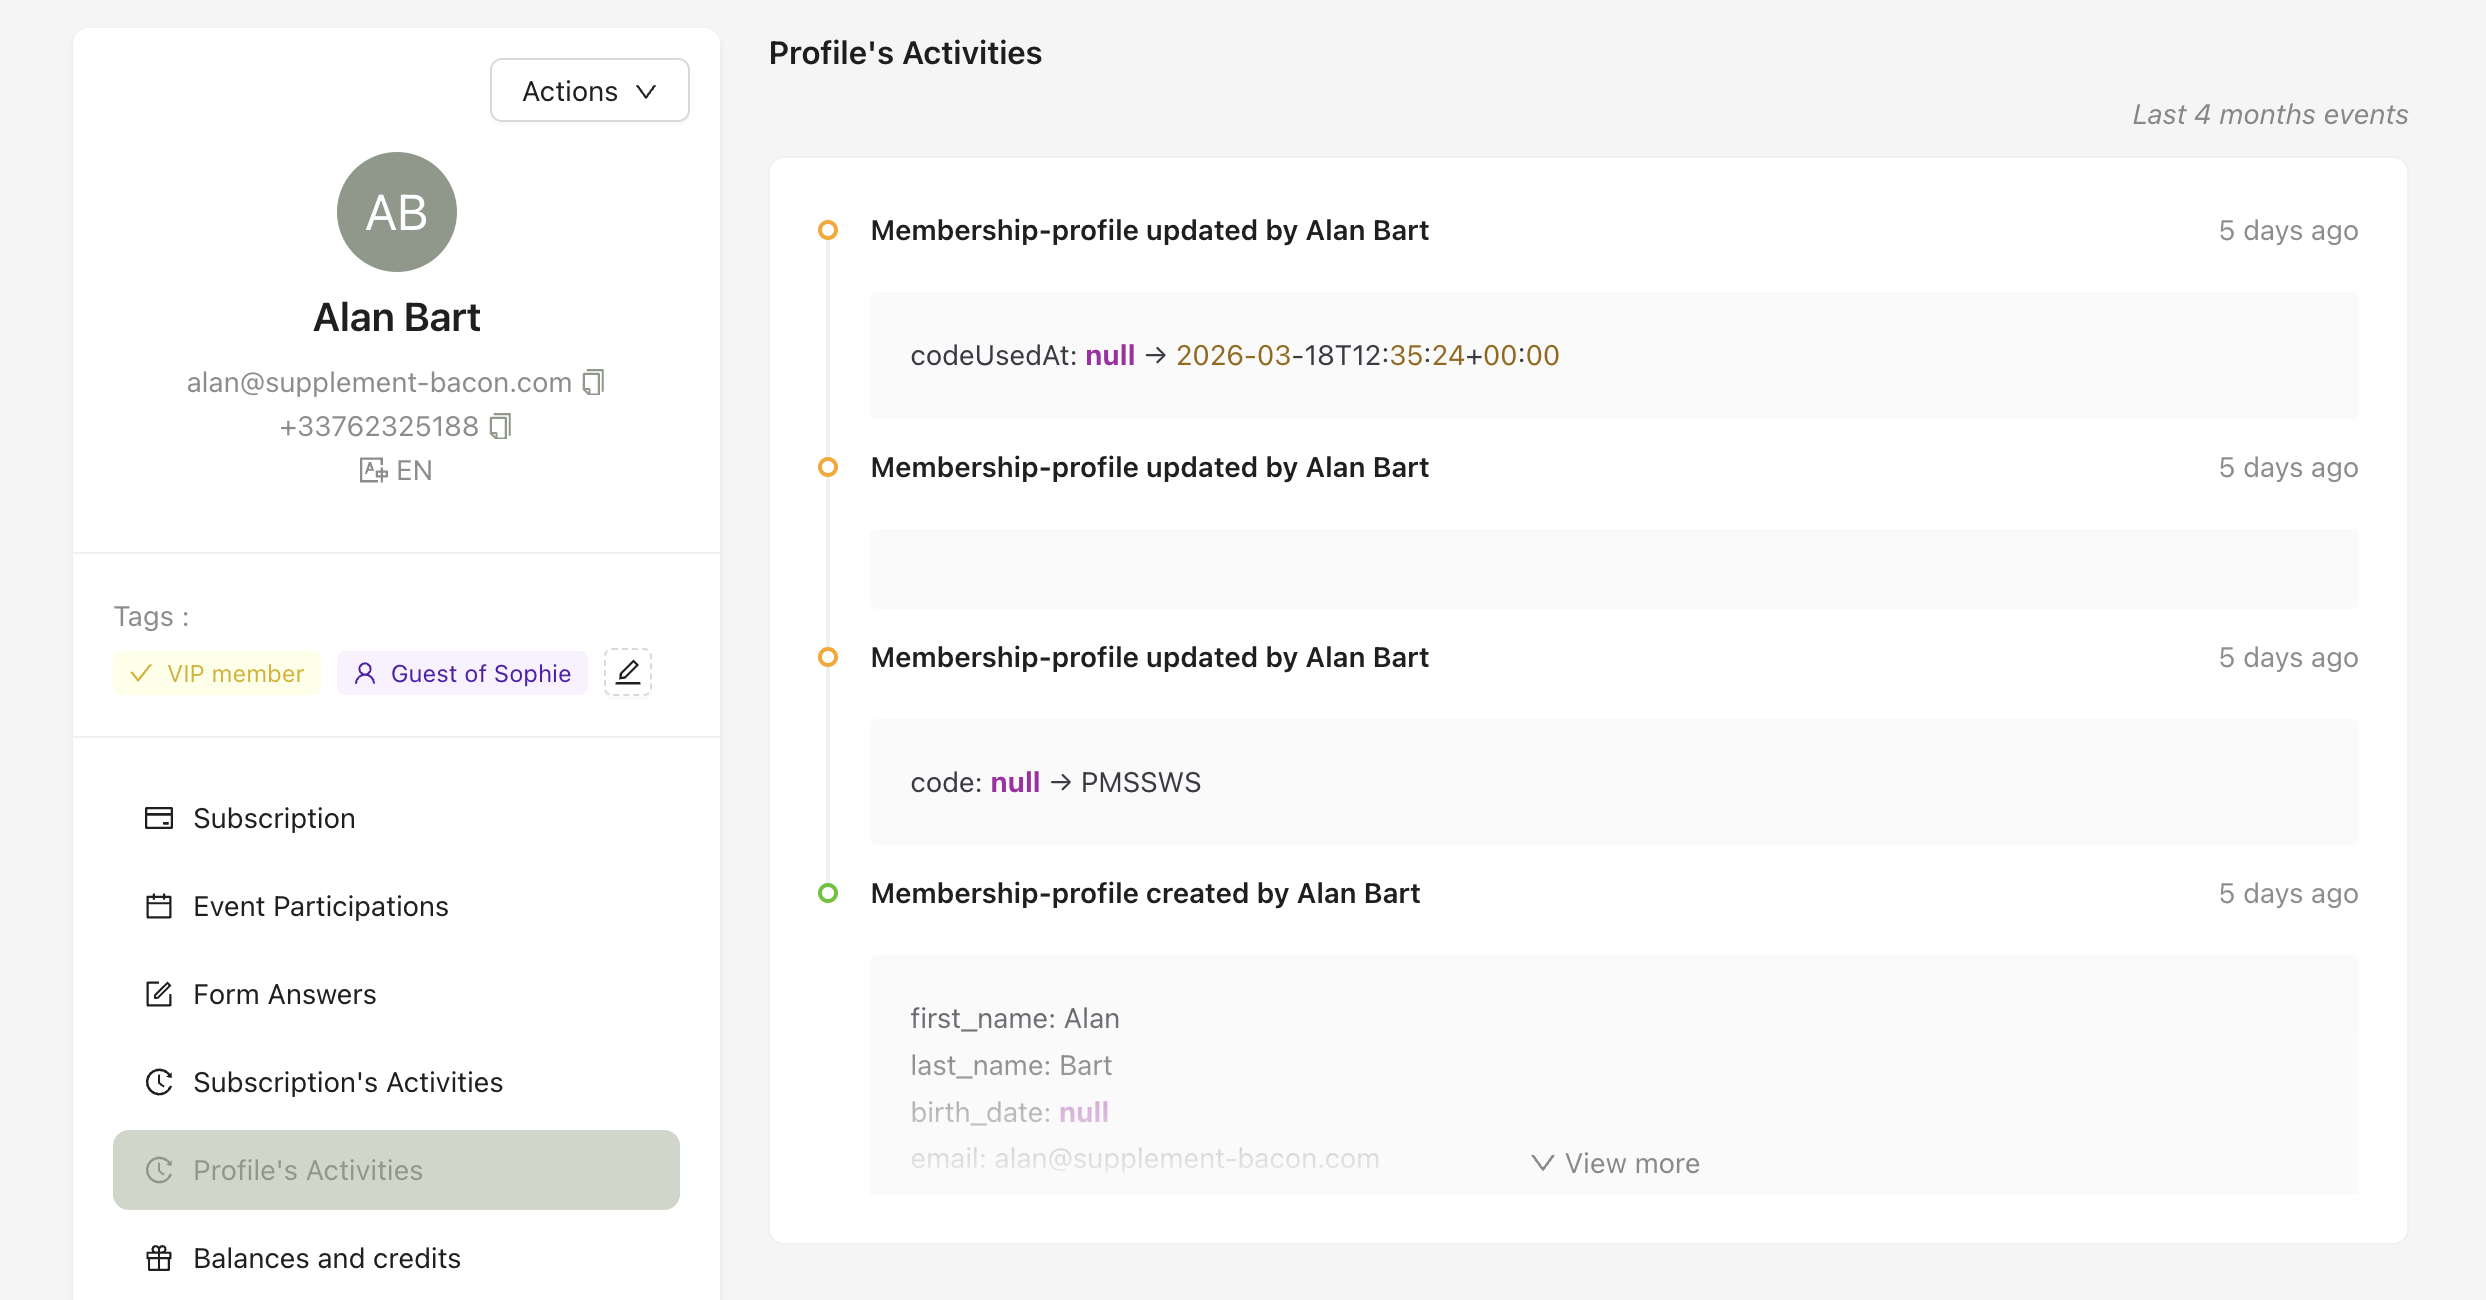Screen dimensions: 2486x1300
Task: Click the first orange timeline marker
Action: [x=828, y=230]
